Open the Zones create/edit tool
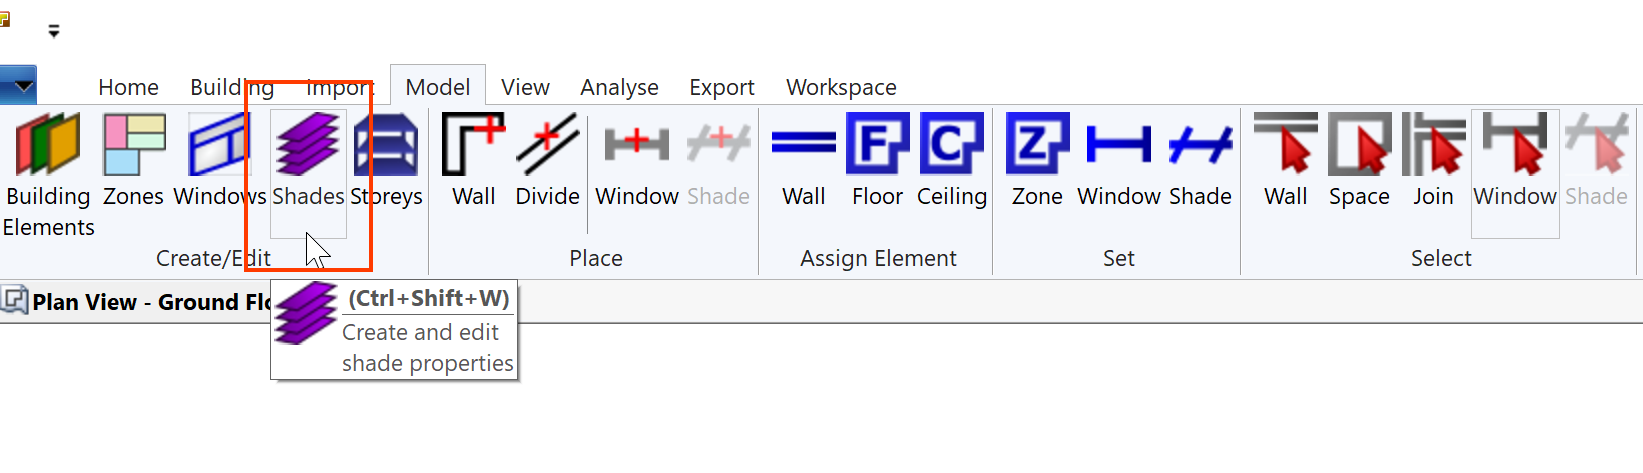 pyautogui.click(x=133, y=162)
